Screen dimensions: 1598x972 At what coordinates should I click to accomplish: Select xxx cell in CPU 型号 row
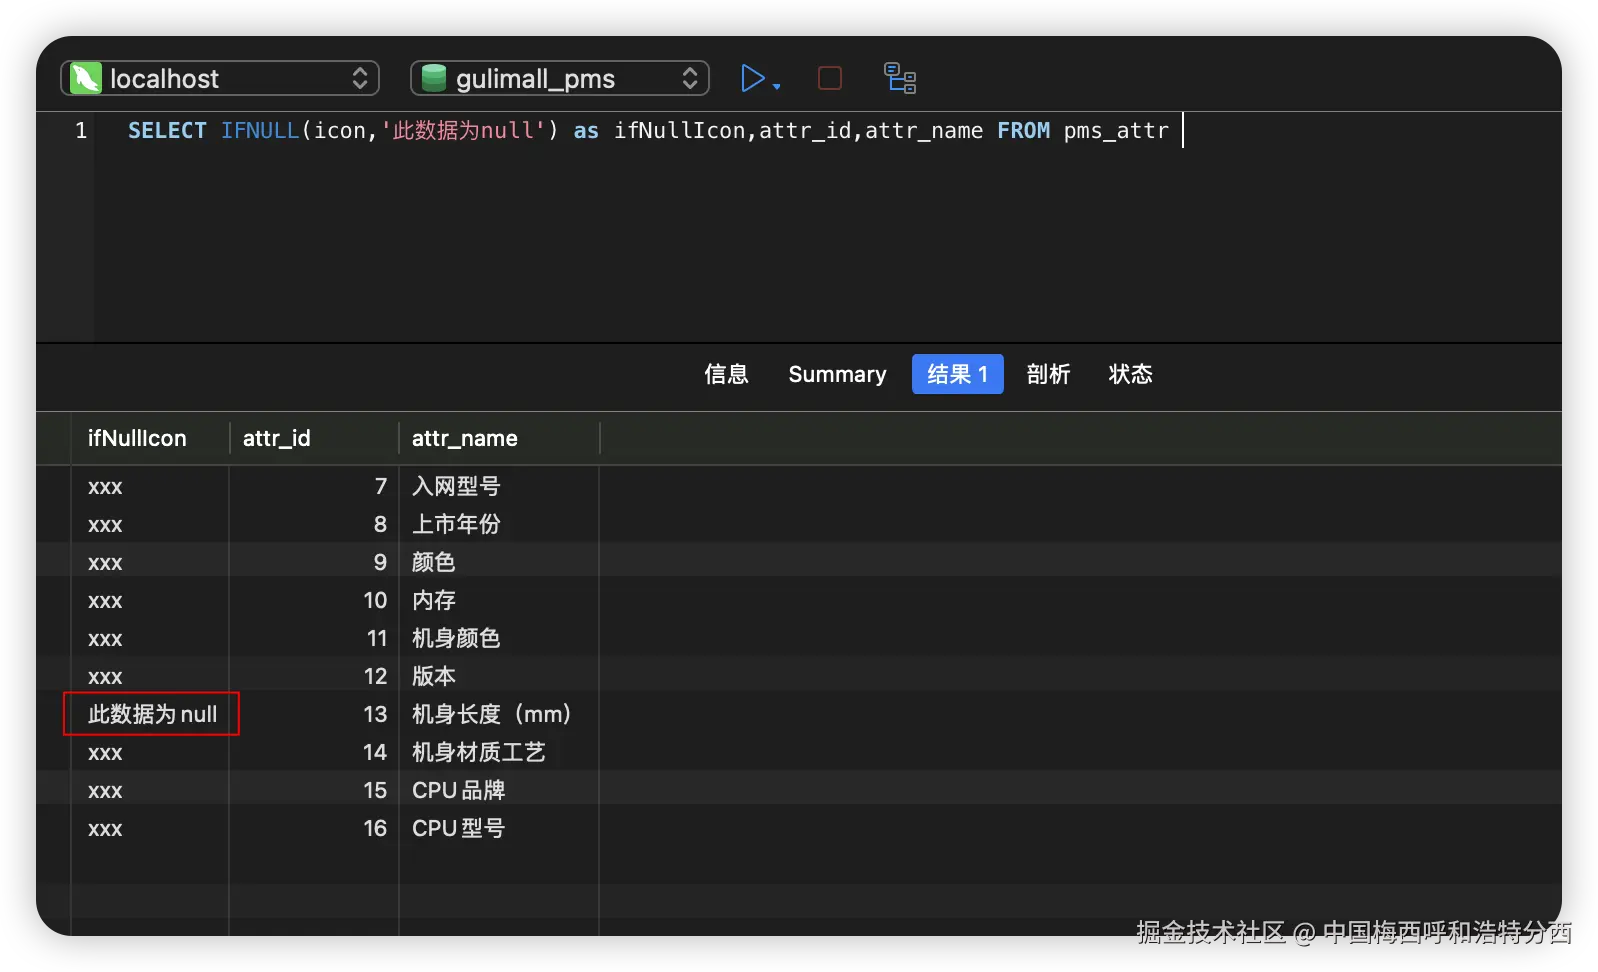pos(150,829)
